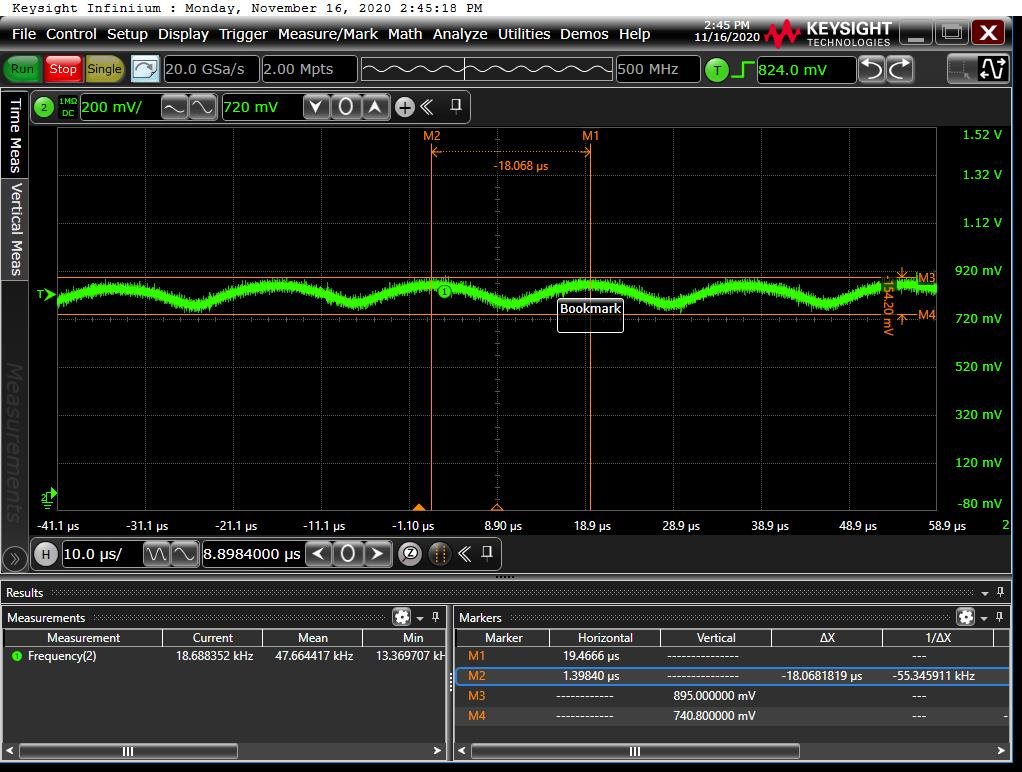The width and height of the screenshot is (1022, 772).
Task: Click the Undo arrow button
Action: pyautogui.click(x=871, y=69)
